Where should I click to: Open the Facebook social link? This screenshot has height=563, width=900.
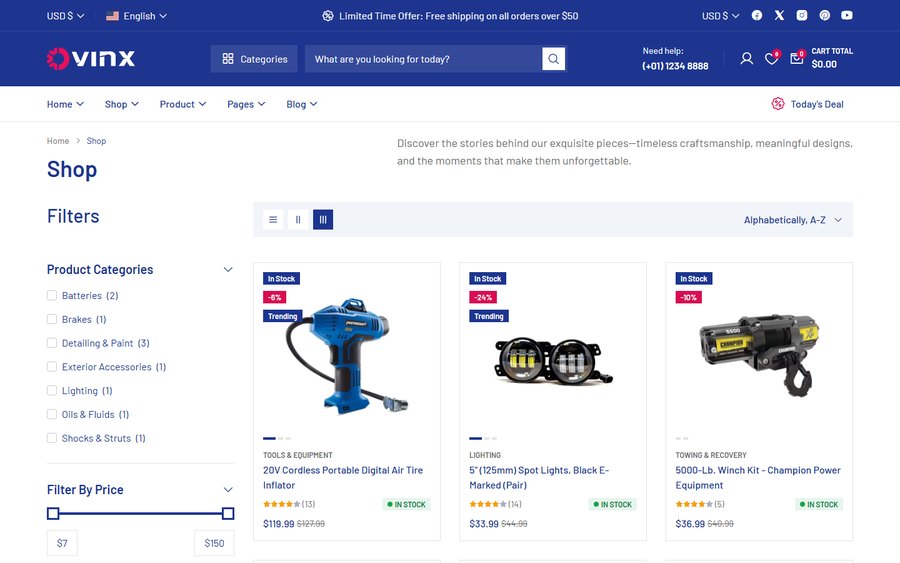[x=757, y=15]
